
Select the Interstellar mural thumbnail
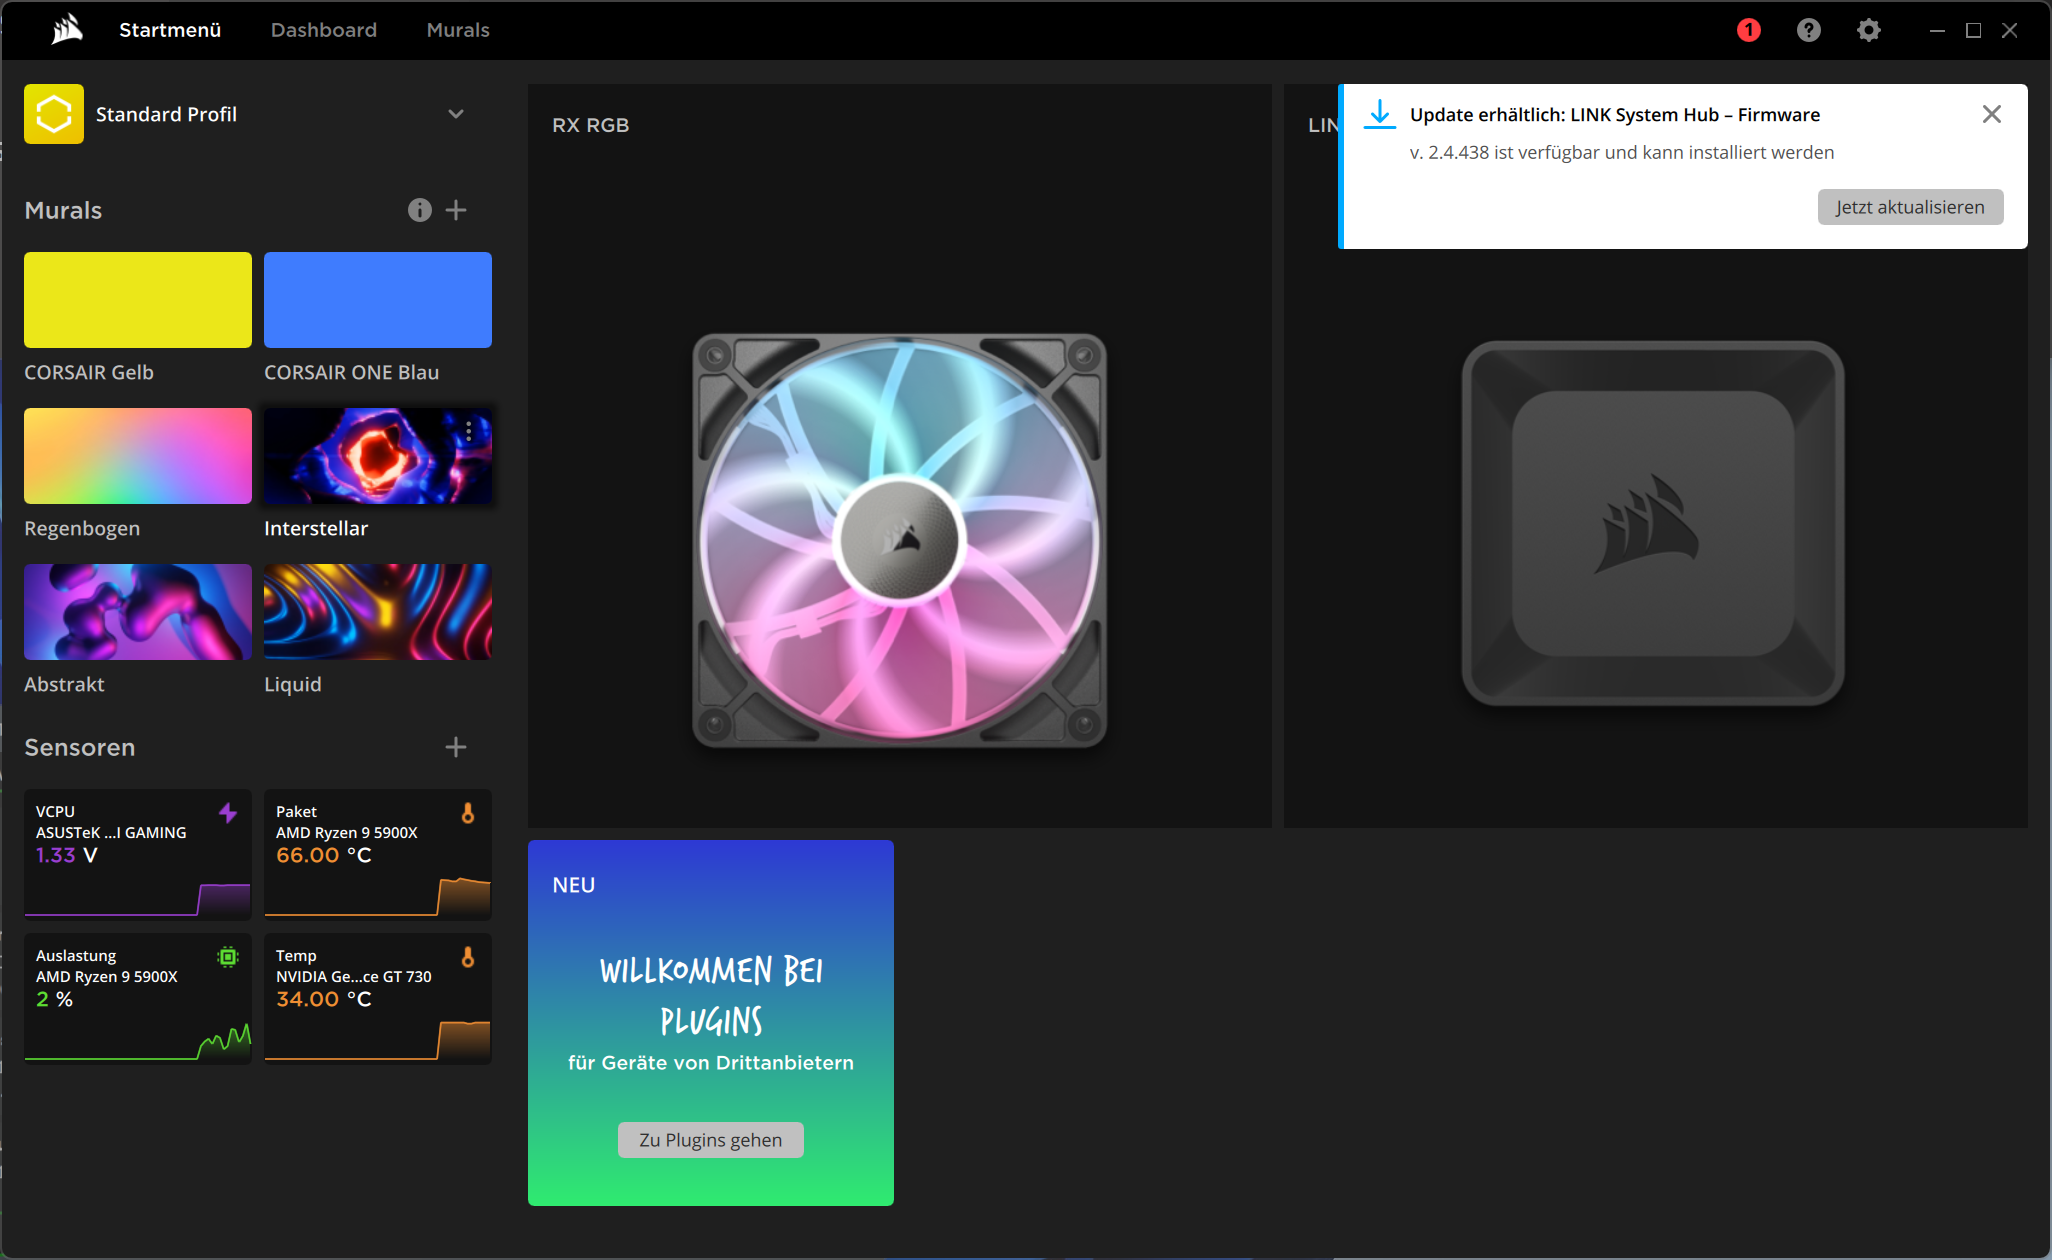(378, 456)
